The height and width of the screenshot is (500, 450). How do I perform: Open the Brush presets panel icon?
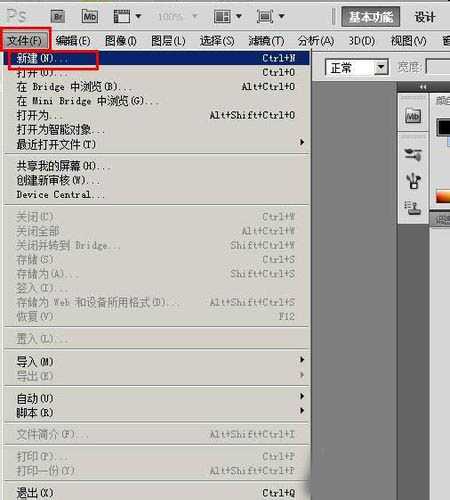413,155
